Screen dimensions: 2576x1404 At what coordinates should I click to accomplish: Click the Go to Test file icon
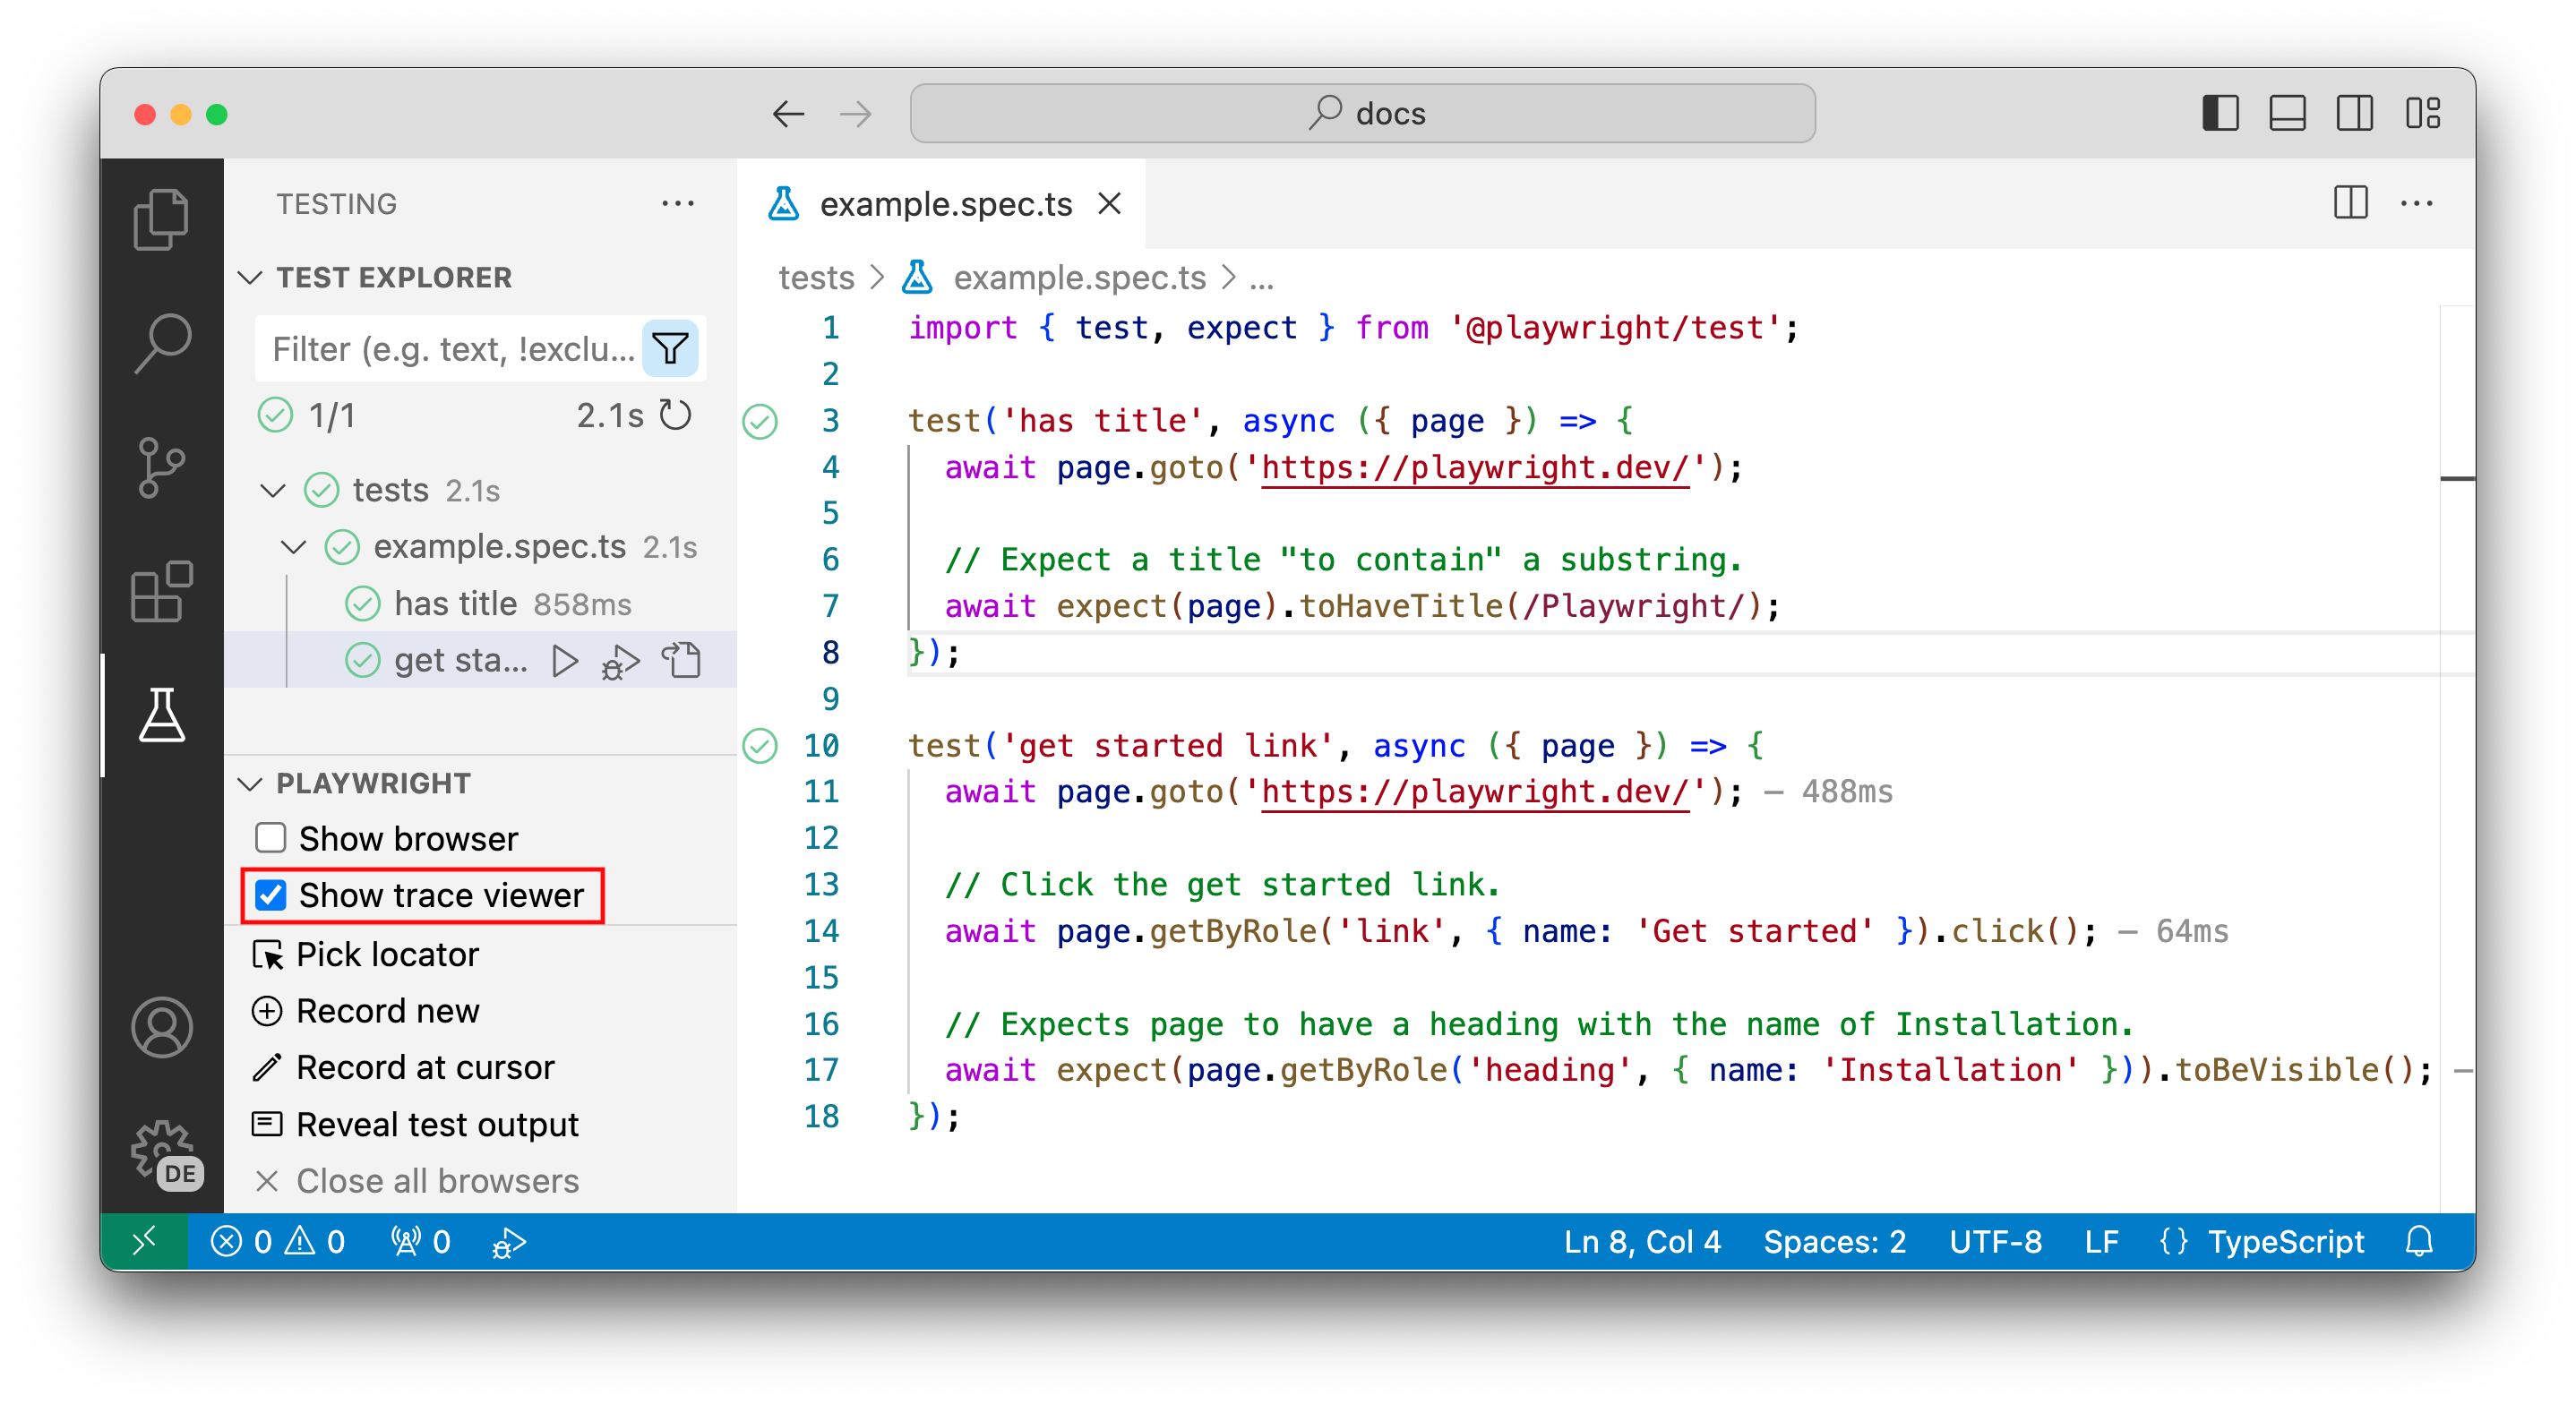683,661
